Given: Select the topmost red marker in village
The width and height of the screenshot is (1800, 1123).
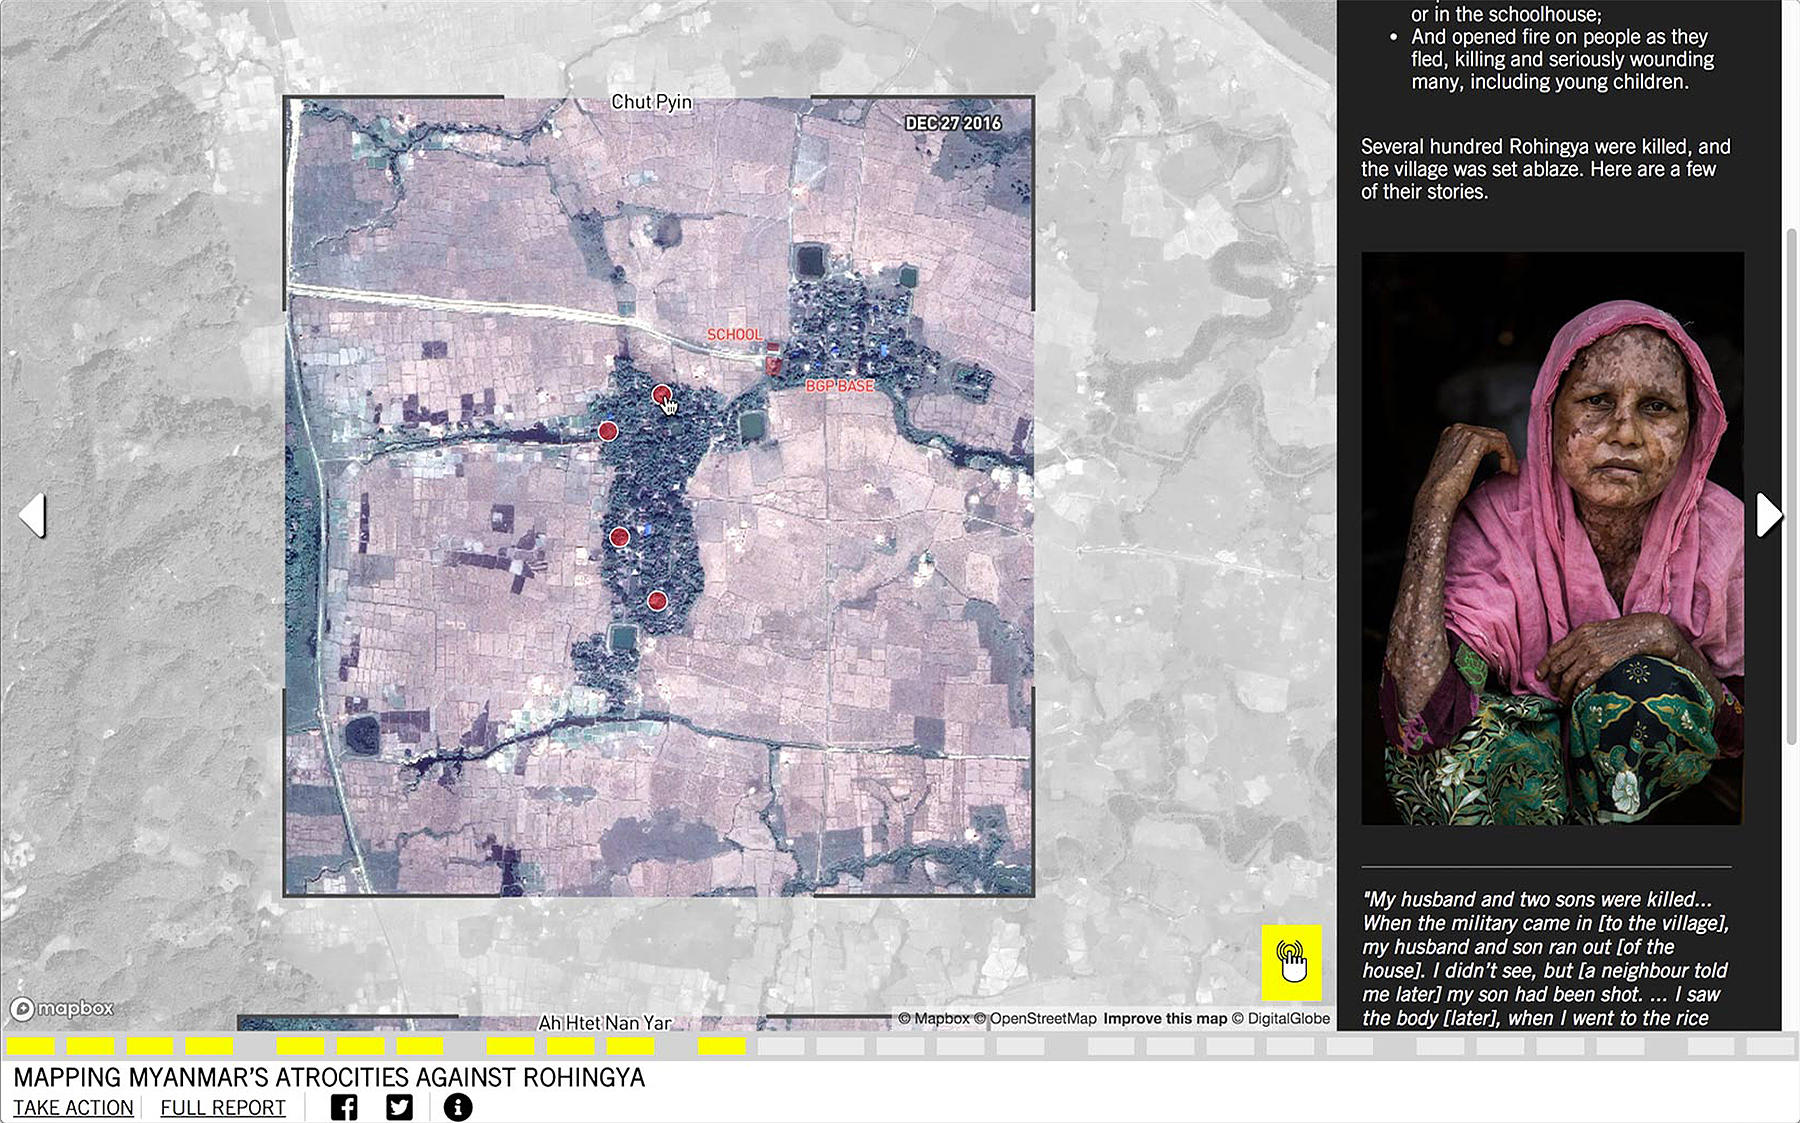Looking at the screenshot, I should click(x=661, y=395).
